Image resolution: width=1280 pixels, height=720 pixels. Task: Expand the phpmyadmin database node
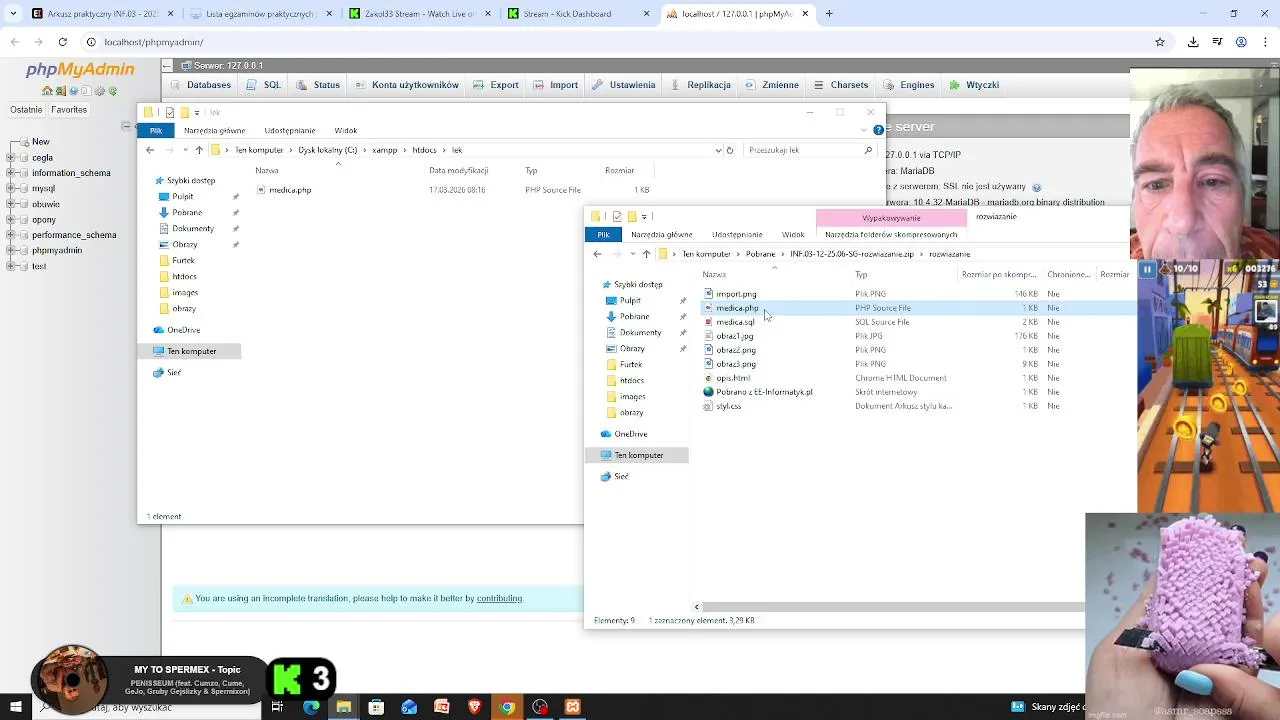(x=11, y=251)
